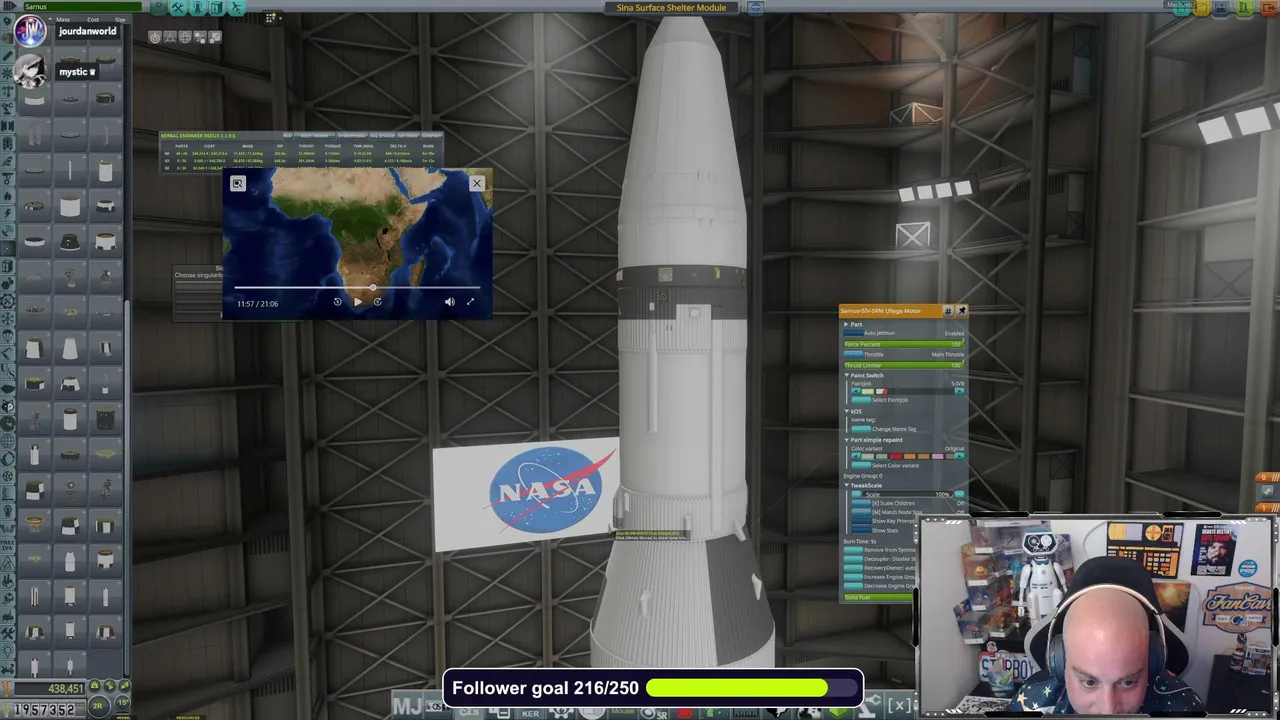The height and width of the screenshot is (720, 1280).
Task: Skip the video forward ten seconds
Action: pos(377,301)
